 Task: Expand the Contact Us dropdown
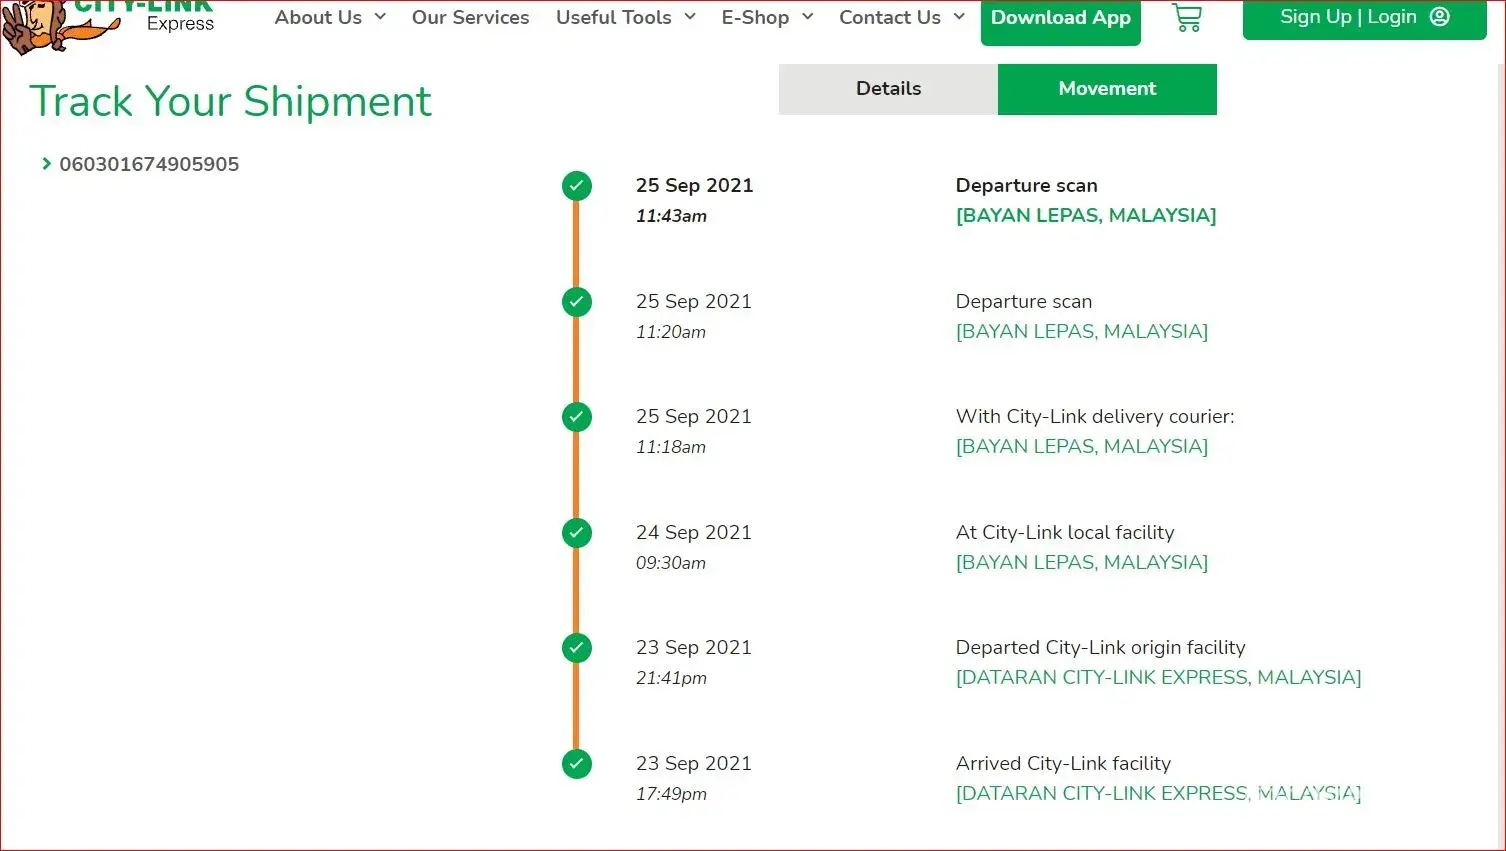pos(901,18)
